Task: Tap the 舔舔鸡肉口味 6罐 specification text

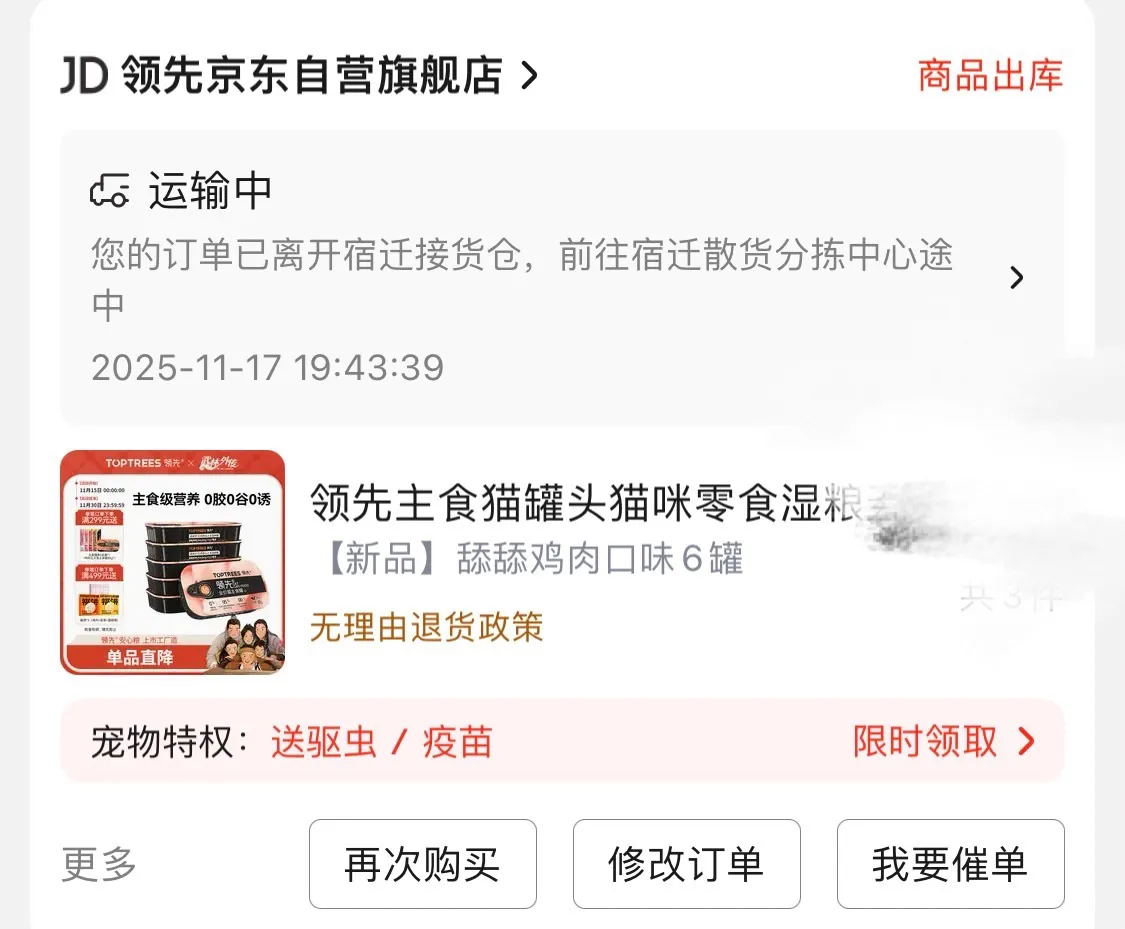Action: click(x=535, y=558)
